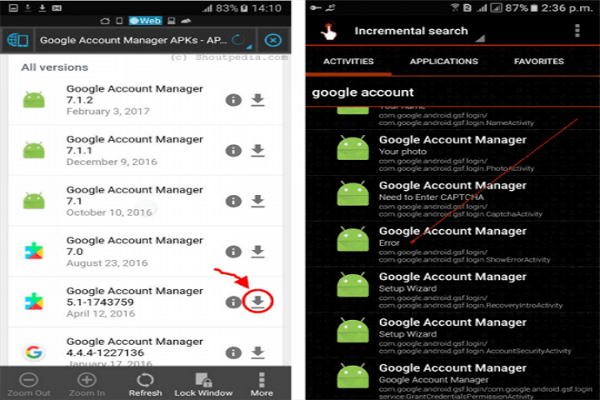This screenshot has width=600, height=400.
Task: Tap Android icon of CAPTCHA entry
Action: (x=352, y=193)
